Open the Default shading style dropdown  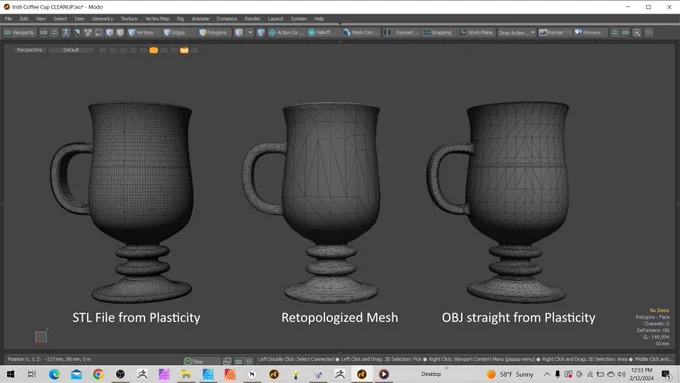(71, 50)
